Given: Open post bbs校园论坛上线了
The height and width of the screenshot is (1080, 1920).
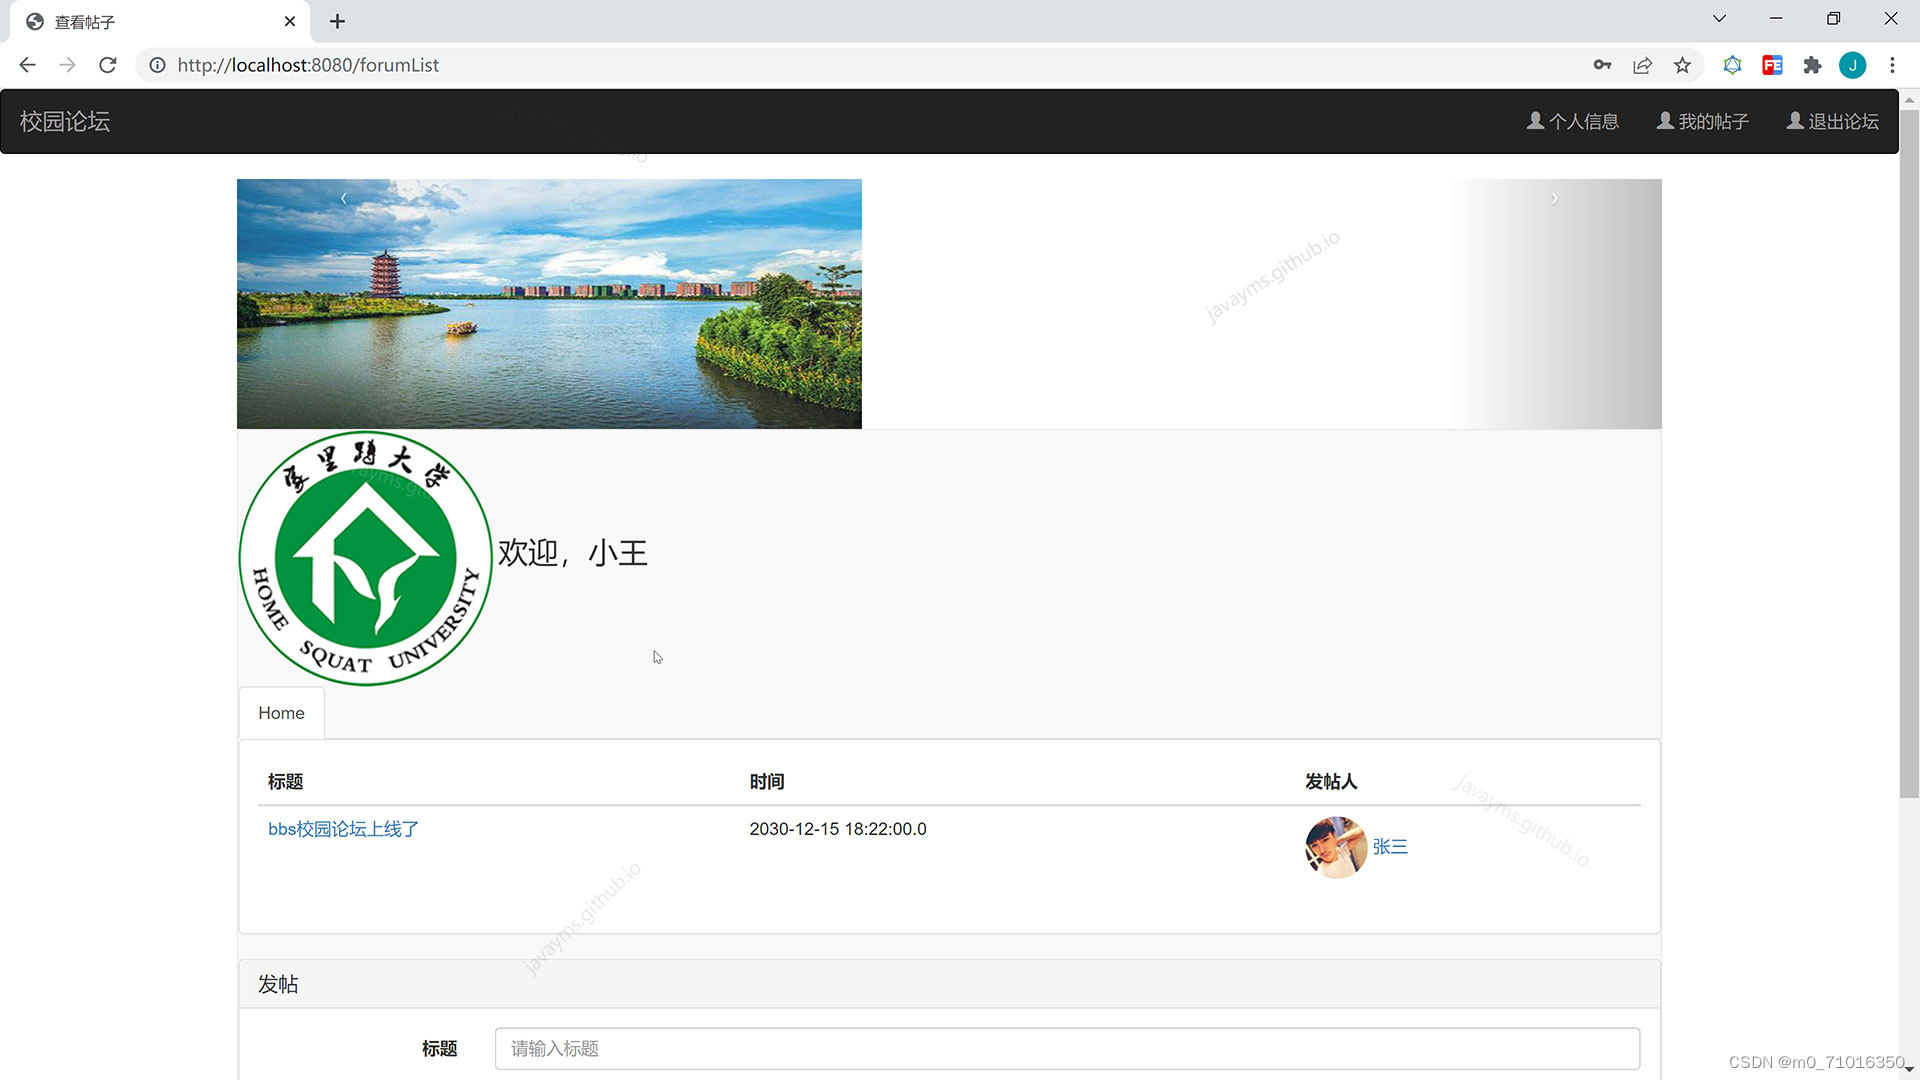Looking at the screenshot, I should 343,829.
